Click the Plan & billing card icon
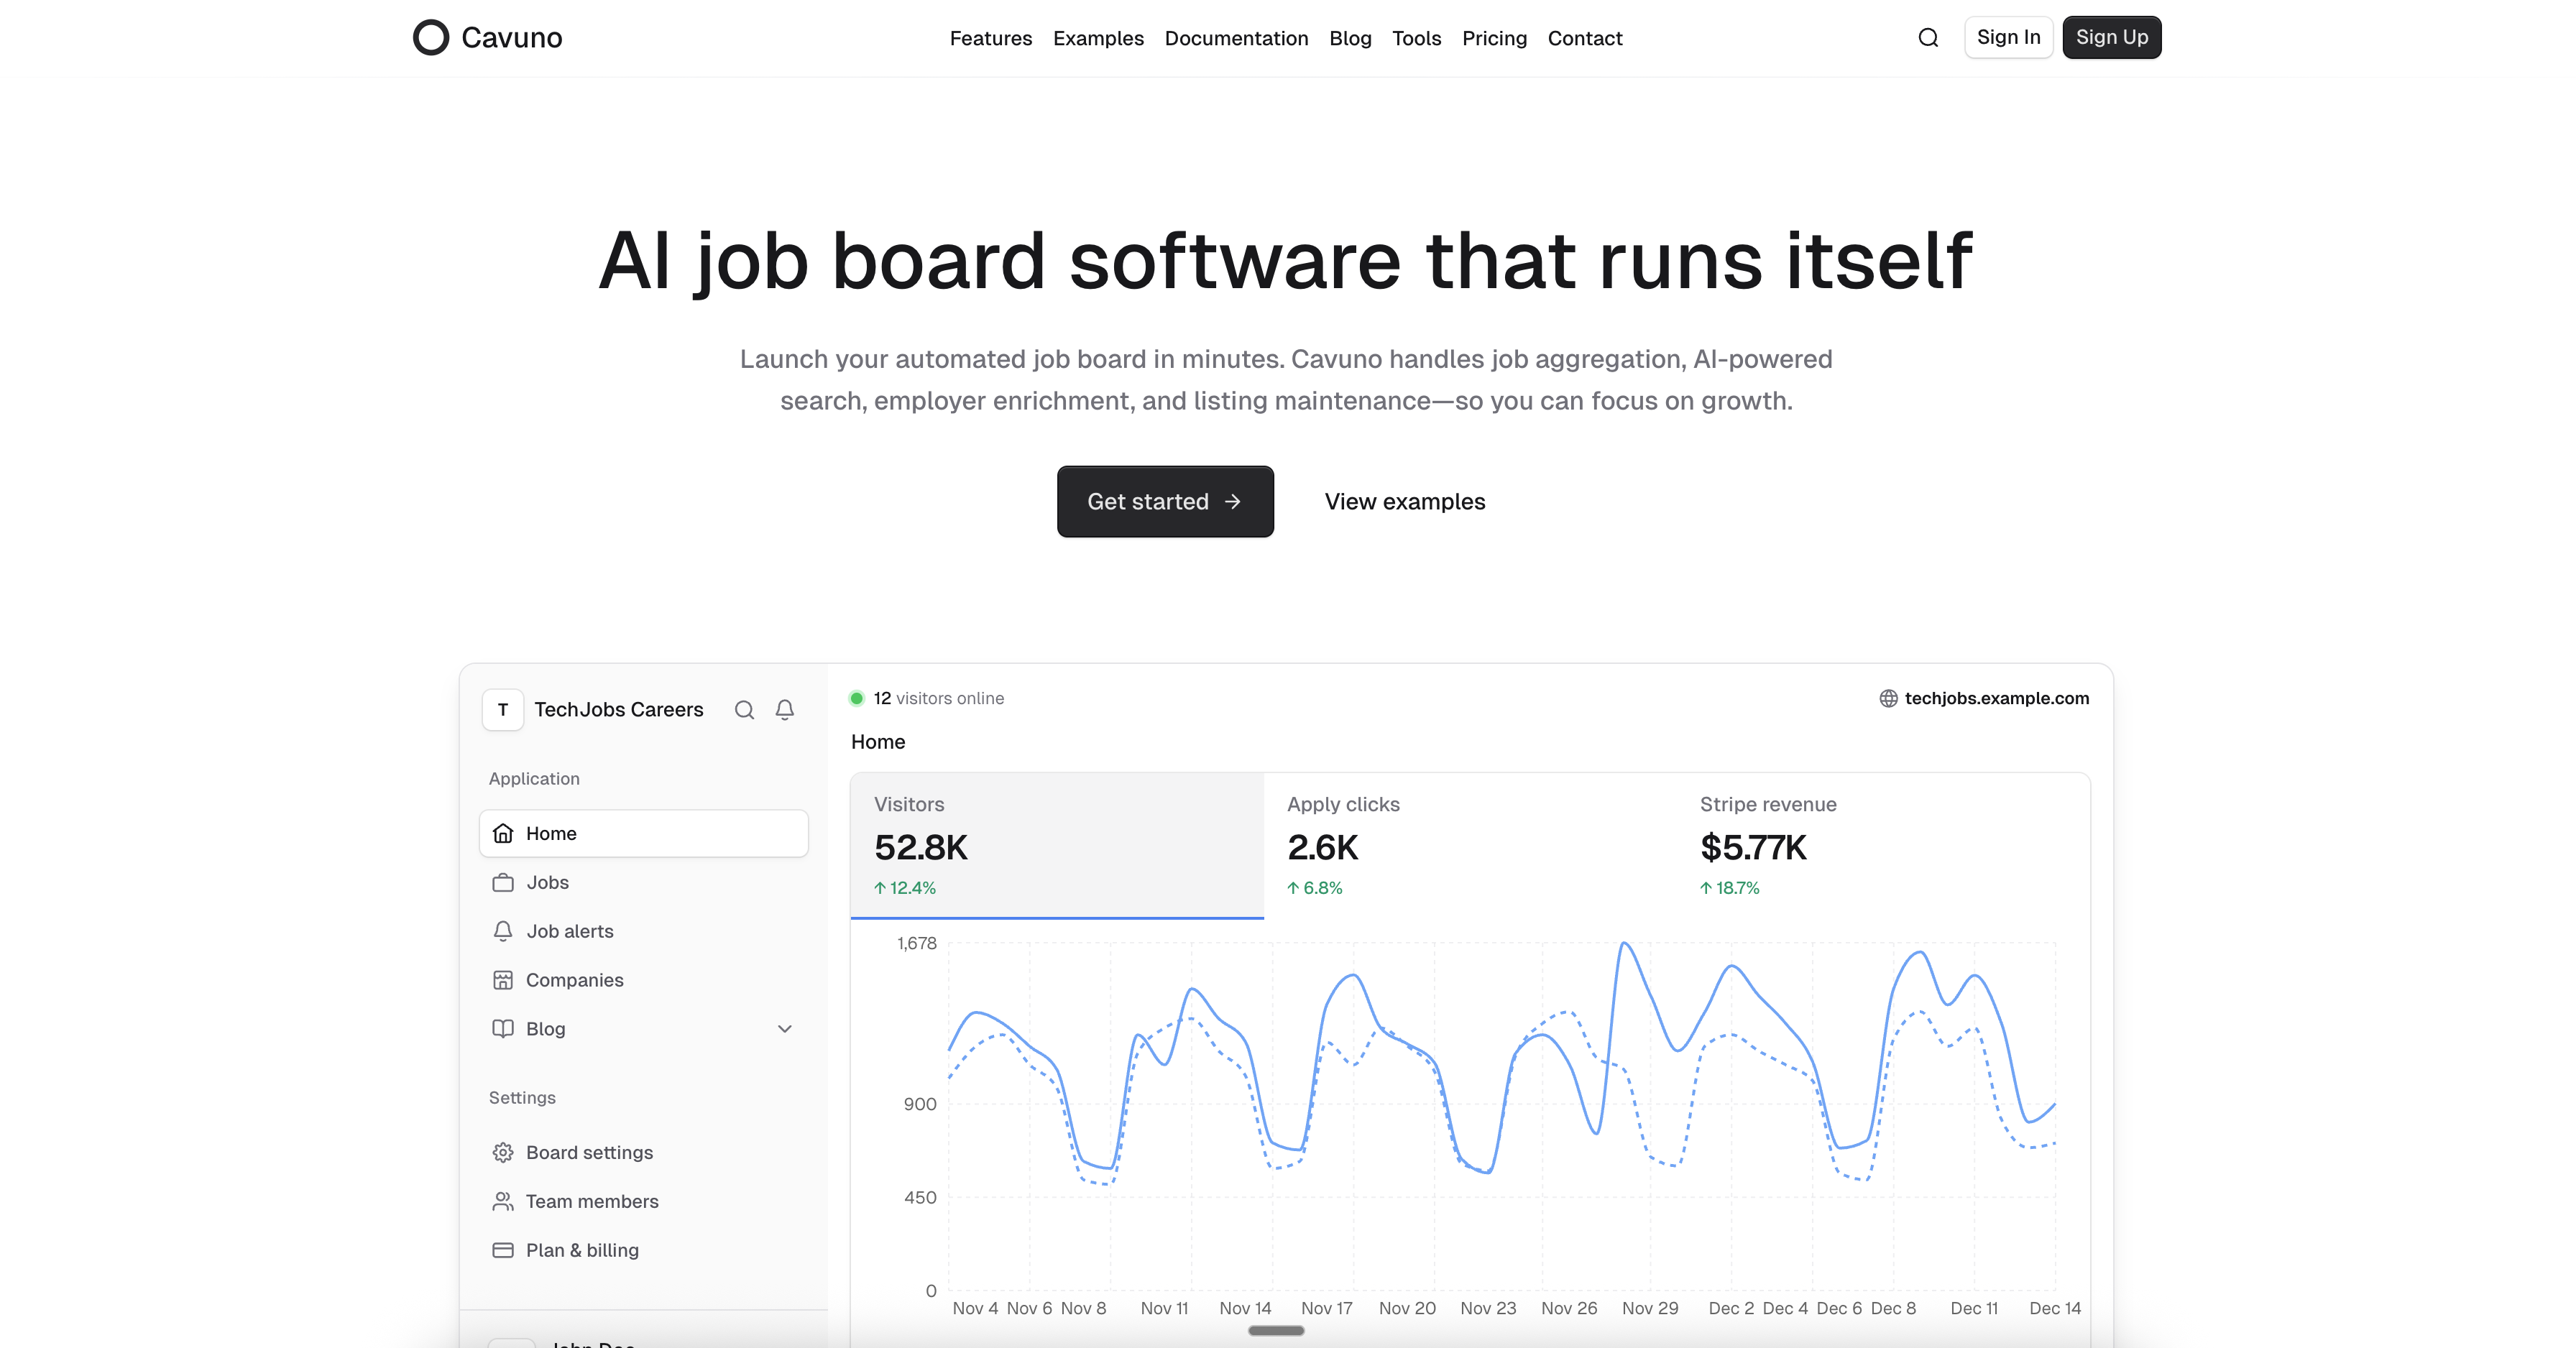The width and height of the screenshot is (2576, 1348). [503, 1251]
